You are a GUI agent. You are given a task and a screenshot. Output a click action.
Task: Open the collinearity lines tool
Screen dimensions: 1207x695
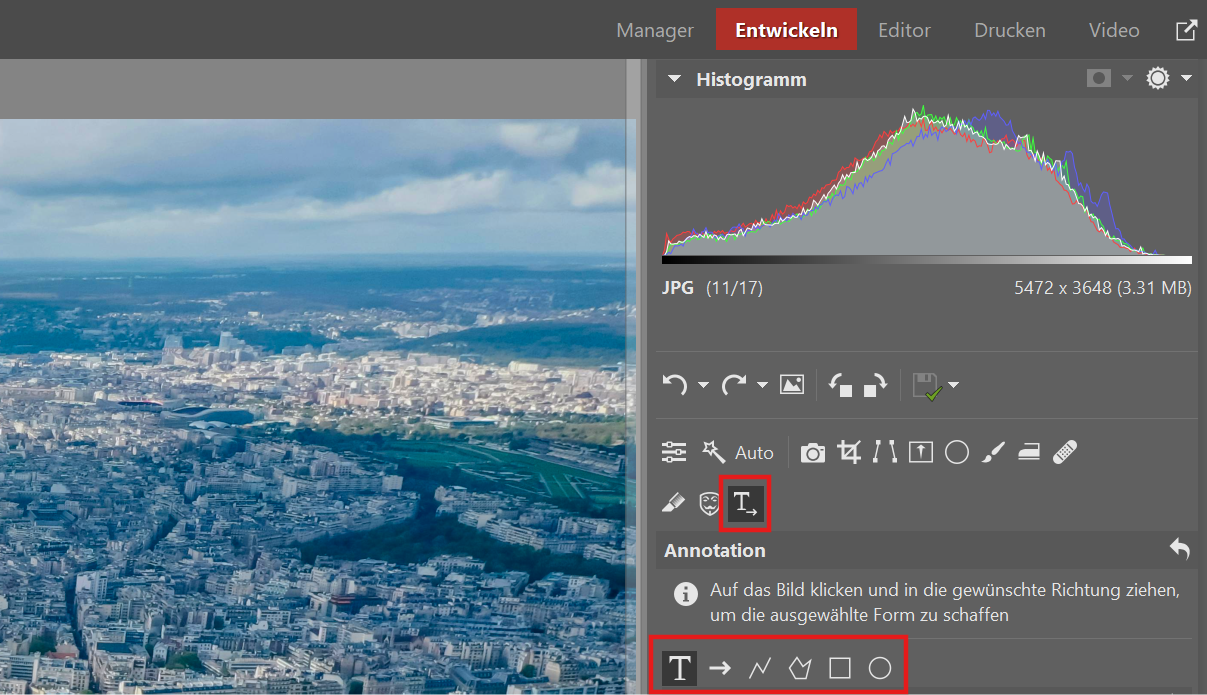coord(885,453)
